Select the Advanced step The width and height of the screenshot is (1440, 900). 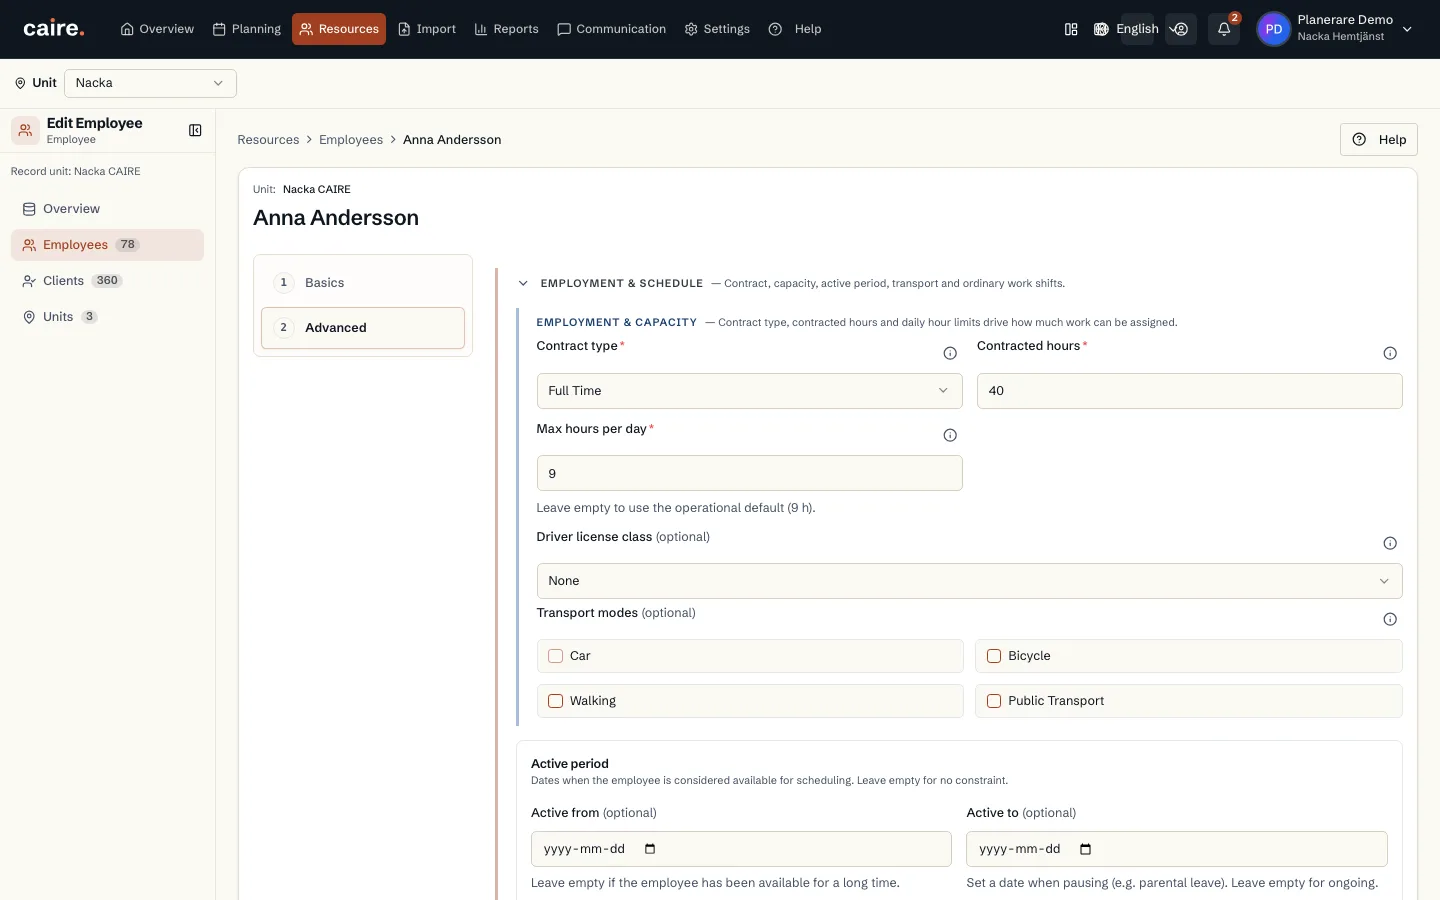click(x=363, y=328)
